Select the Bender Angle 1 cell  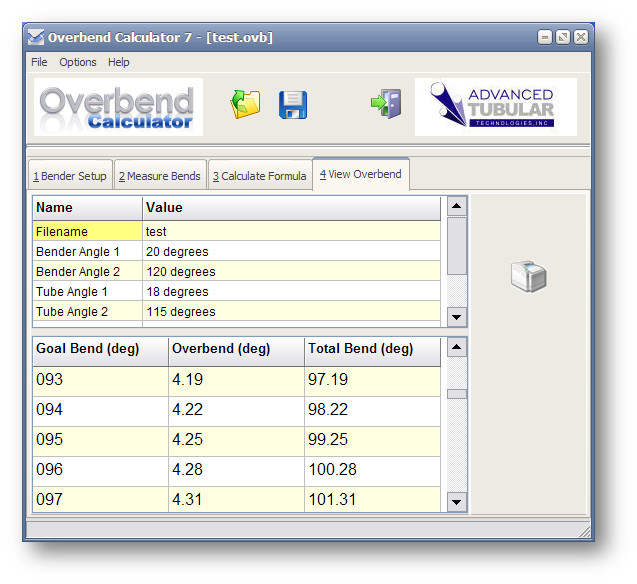(x=87, y=251)
